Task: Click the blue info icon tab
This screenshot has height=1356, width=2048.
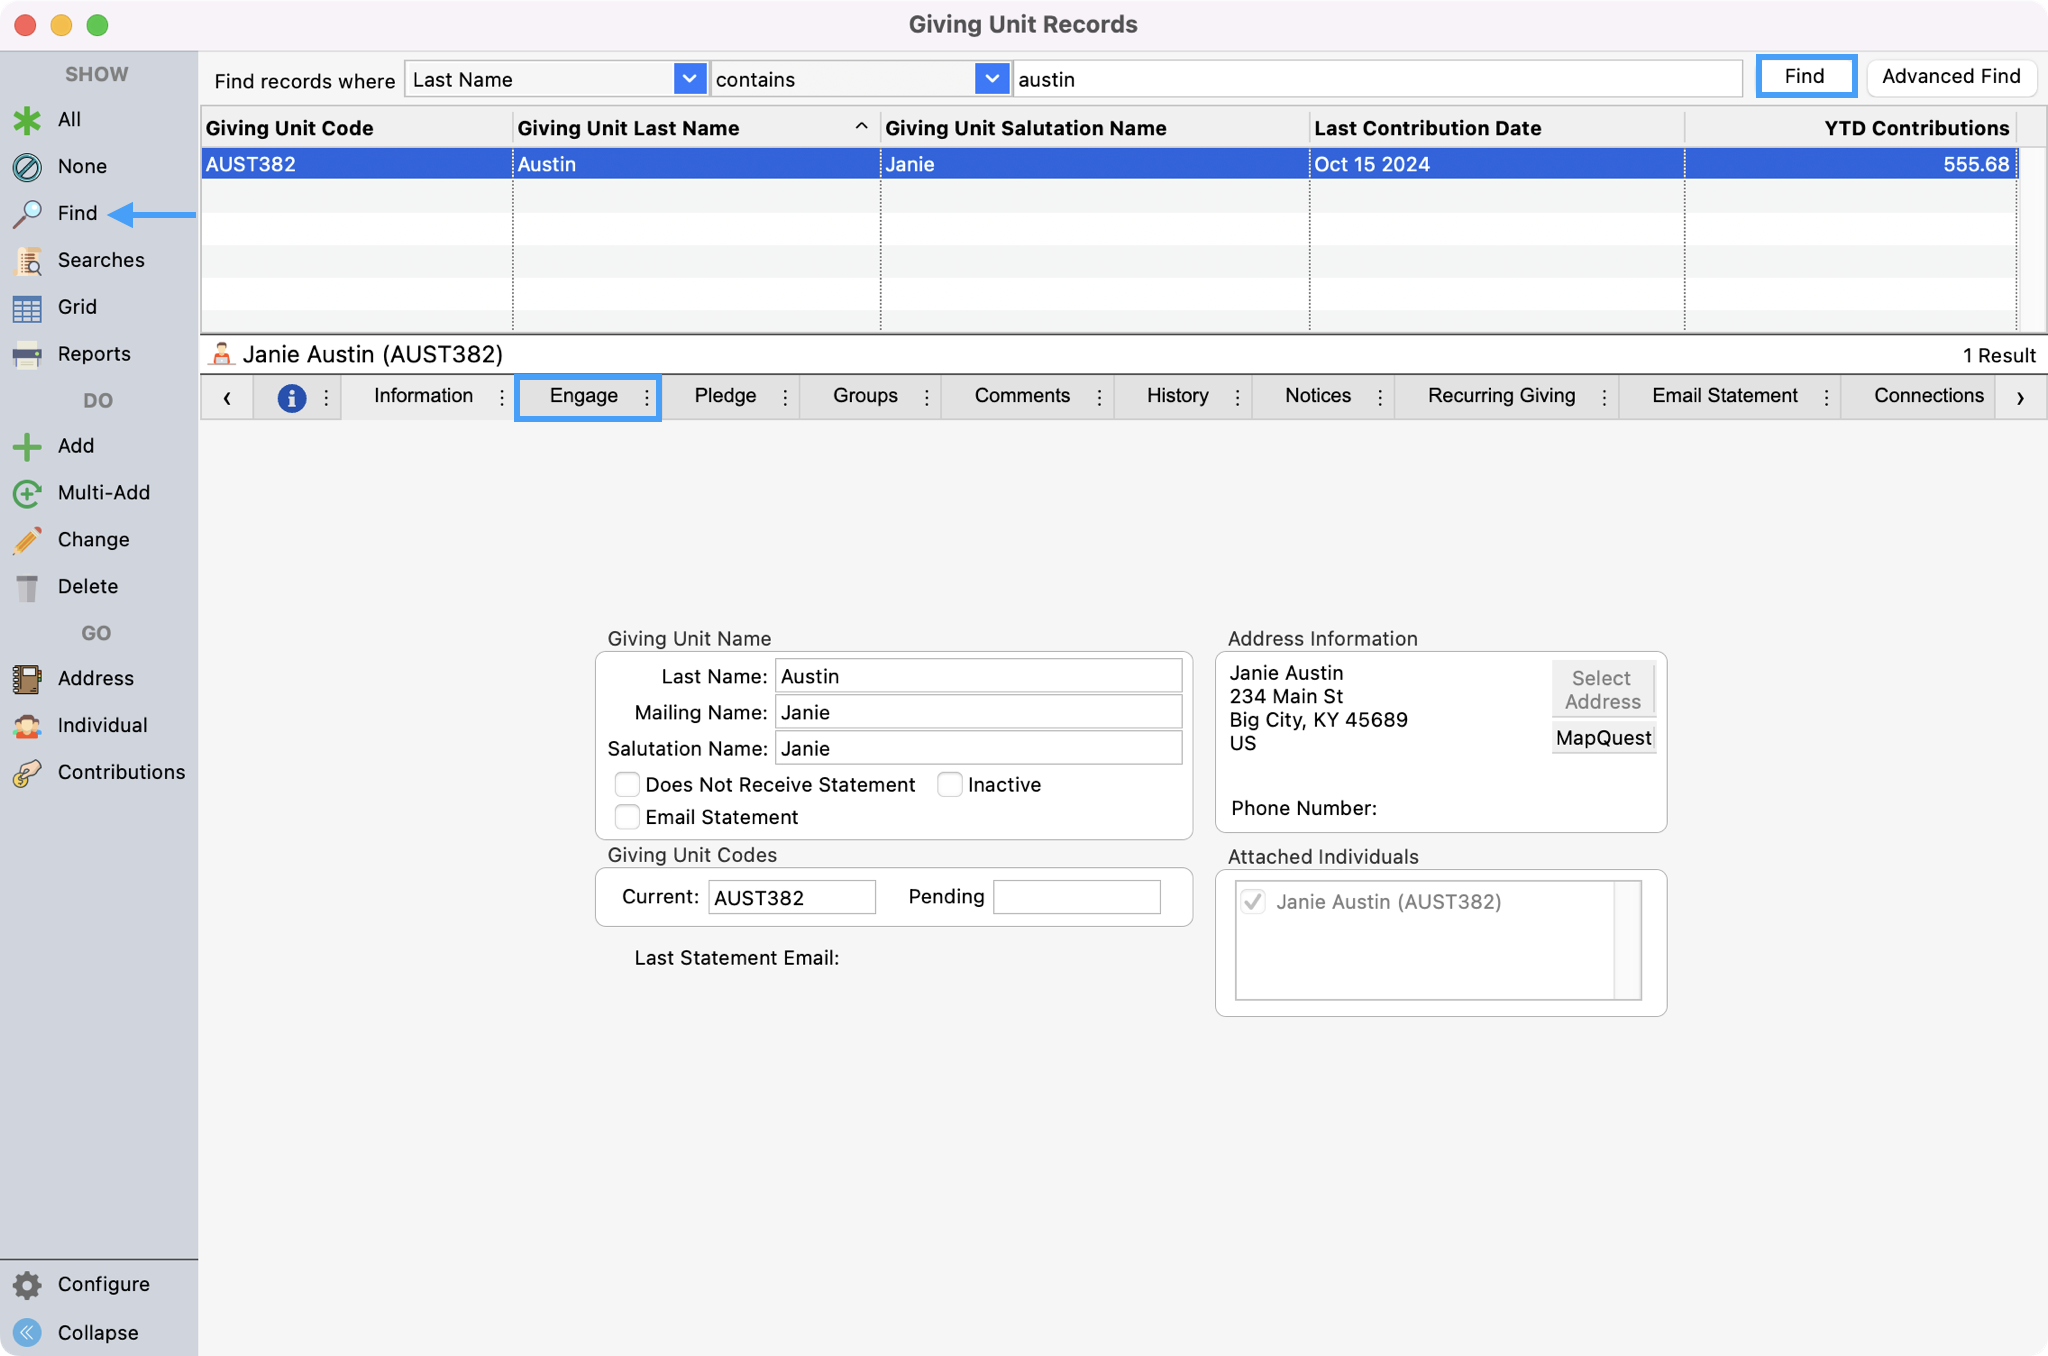Action: pos(291,397)
